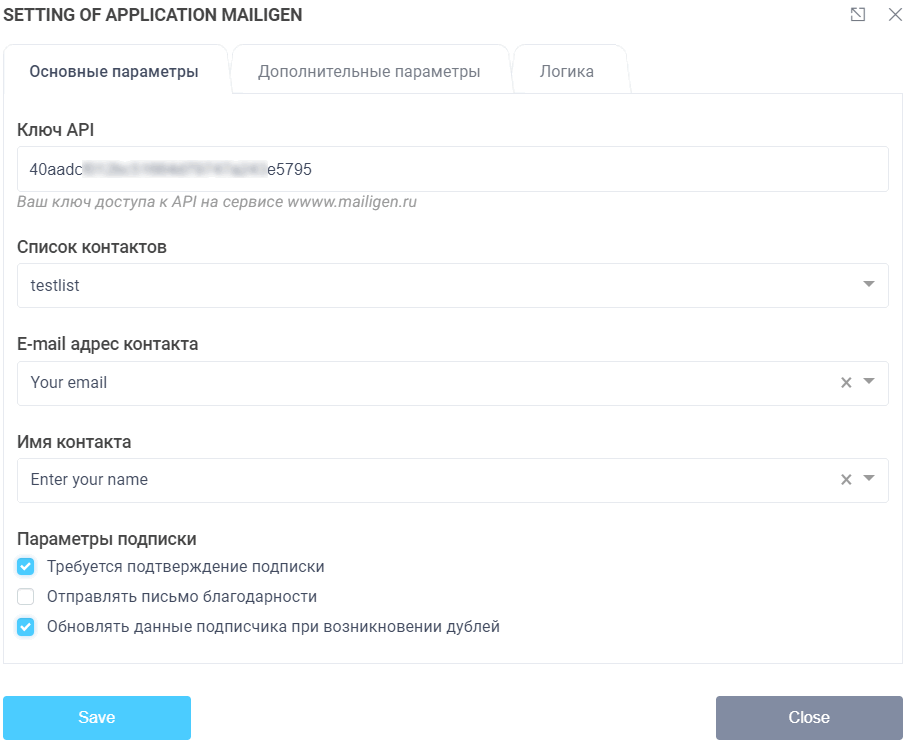Uncheck "Требуется подтверждение подписки"
Viewport: 906px width, 743px height.
[25, 566]
